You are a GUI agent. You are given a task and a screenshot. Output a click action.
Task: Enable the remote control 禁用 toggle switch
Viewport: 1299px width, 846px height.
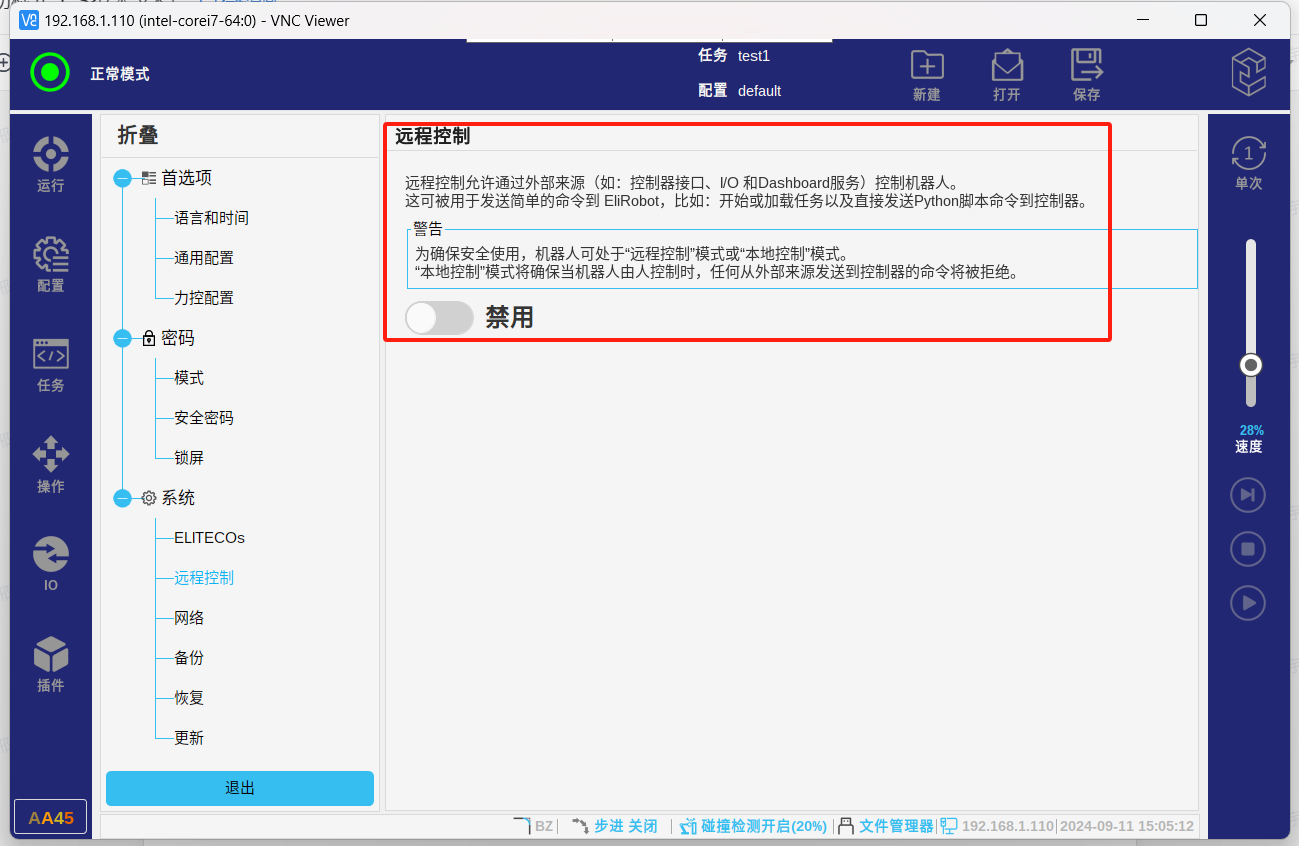439,318
